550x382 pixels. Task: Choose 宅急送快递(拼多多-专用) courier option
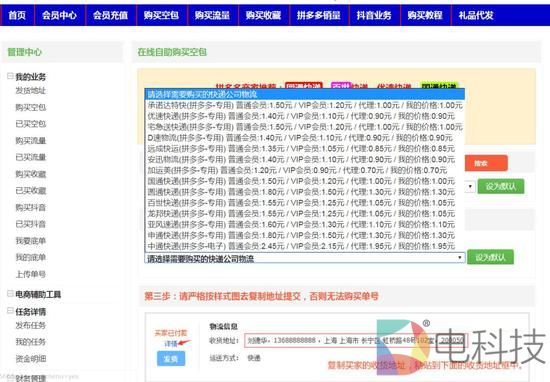click(x=305, y=127)
